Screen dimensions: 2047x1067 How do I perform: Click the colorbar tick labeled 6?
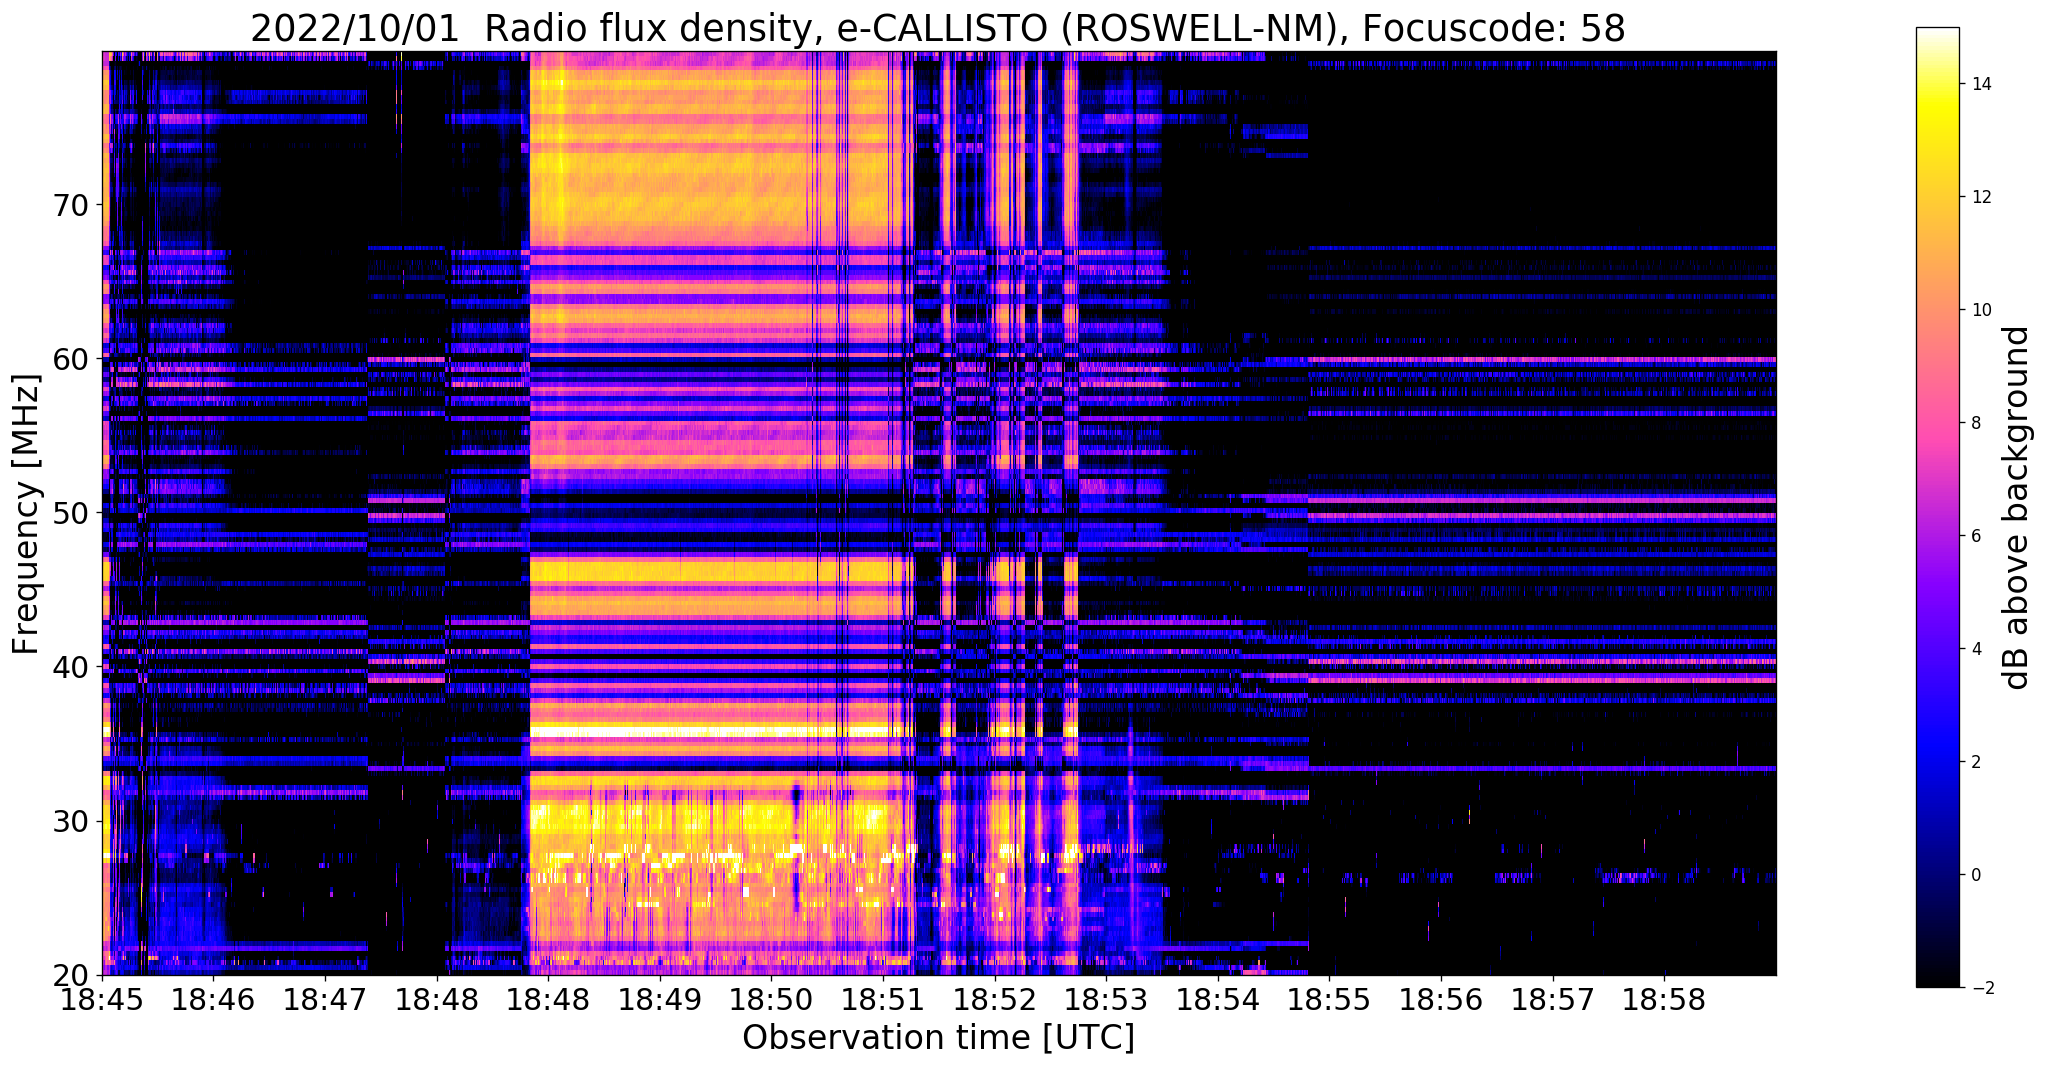1975,536
